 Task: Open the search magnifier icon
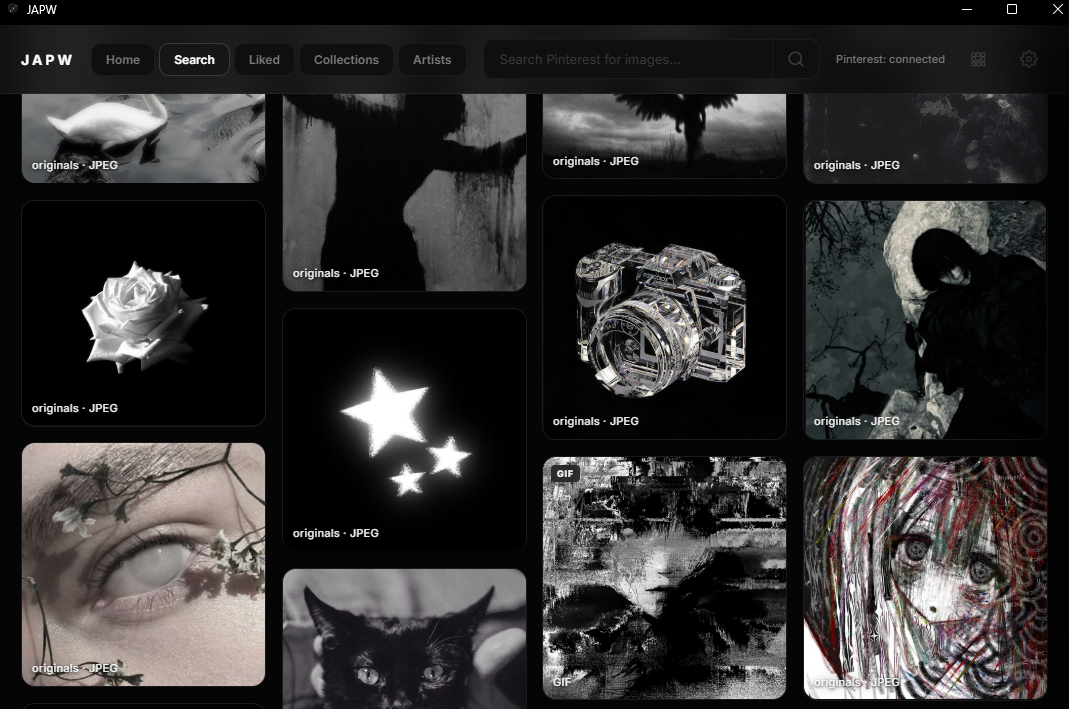(x=795, y=59)
